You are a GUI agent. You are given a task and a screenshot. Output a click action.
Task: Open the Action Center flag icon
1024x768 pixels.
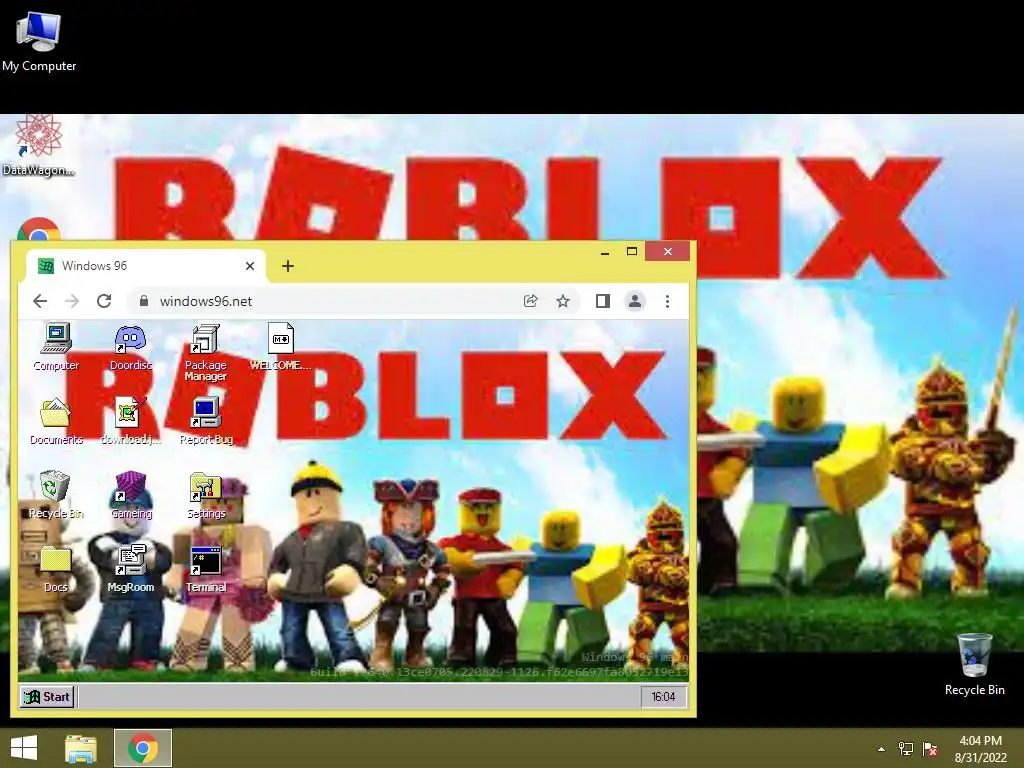click(930, 749)
